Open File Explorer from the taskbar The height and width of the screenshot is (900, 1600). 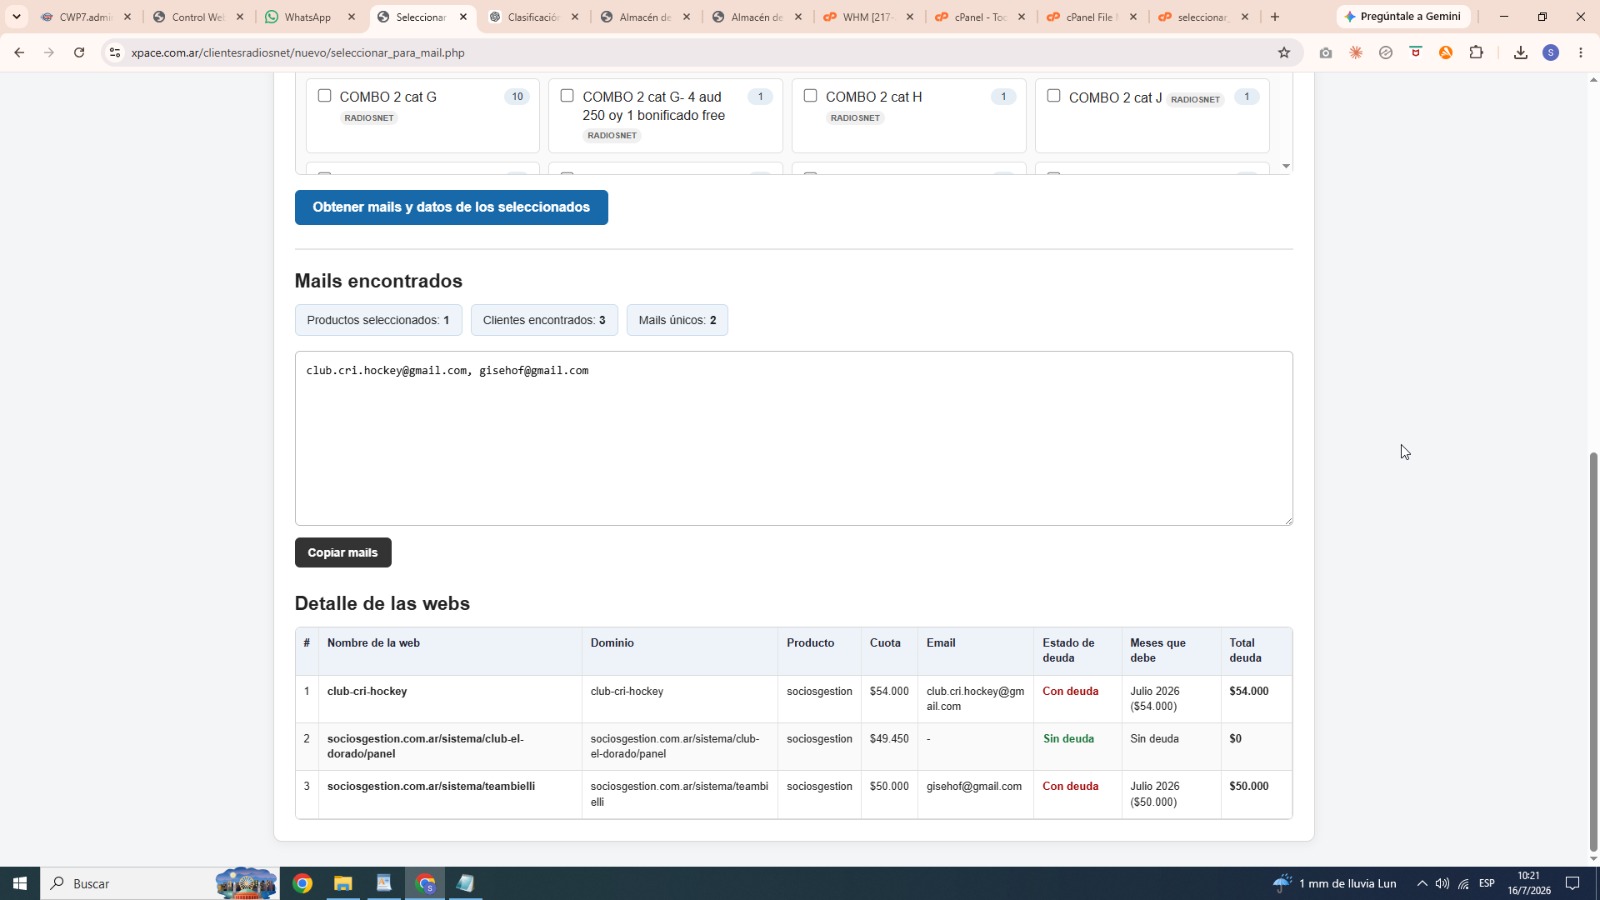(x=343, y=883)
